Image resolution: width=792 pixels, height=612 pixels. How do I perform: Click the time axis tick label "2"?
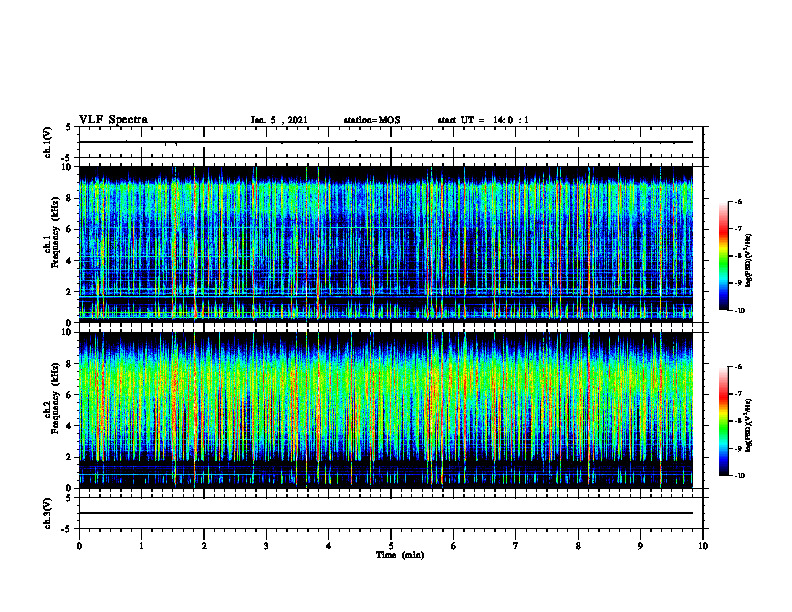204,546
